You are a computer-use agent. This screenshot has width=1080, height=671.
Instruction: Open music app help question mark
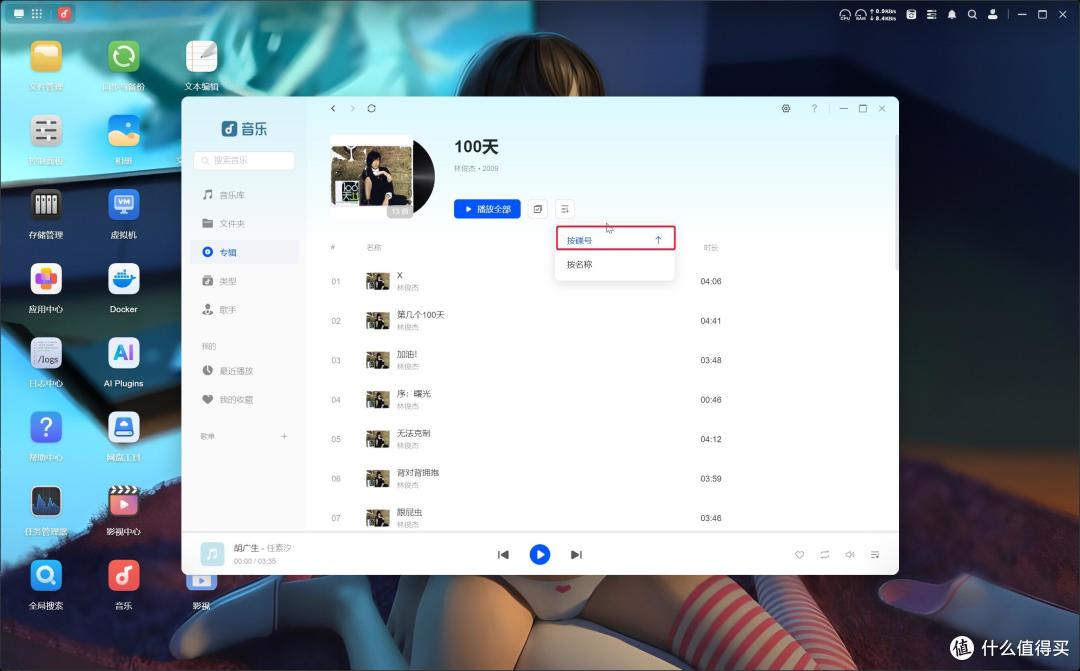tap(814, 109)
